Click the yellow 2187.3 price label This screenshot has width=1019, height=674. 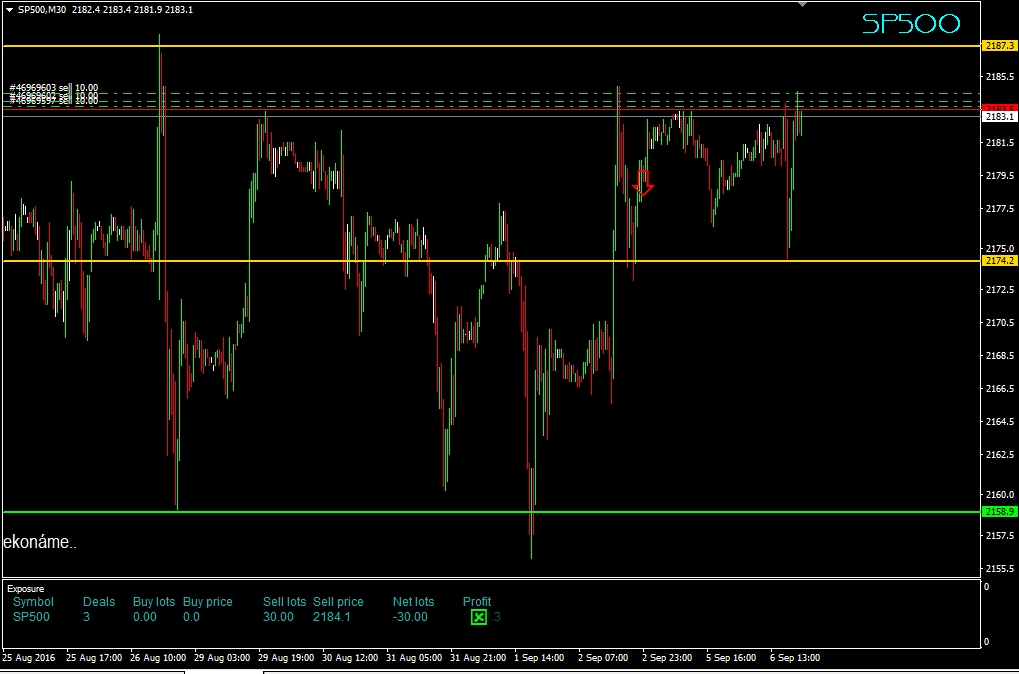pos(1000,45)
